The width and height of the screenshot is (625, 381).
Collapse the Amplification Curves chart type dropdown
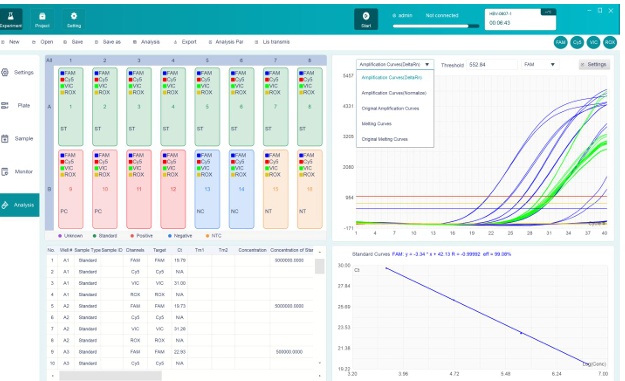coord(395,64)
